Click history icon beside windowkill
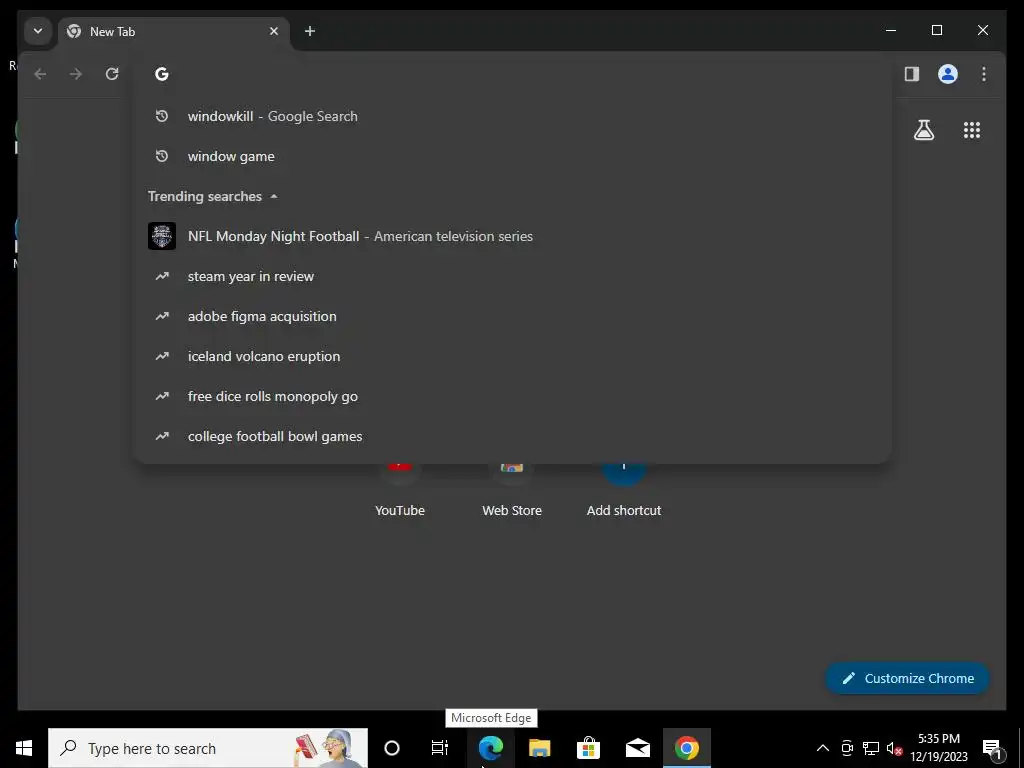1024x768 pixels. click(162, 116)
